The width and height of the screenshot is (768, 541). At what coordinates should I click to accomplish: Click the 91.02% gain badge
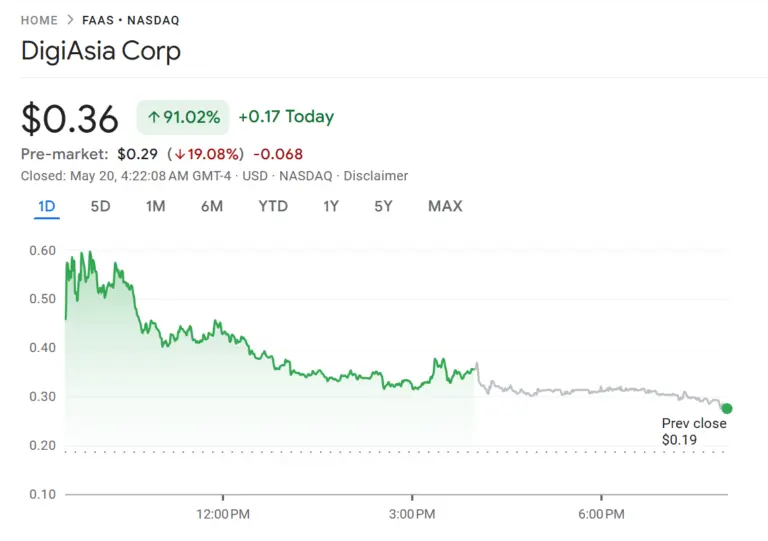184,117
